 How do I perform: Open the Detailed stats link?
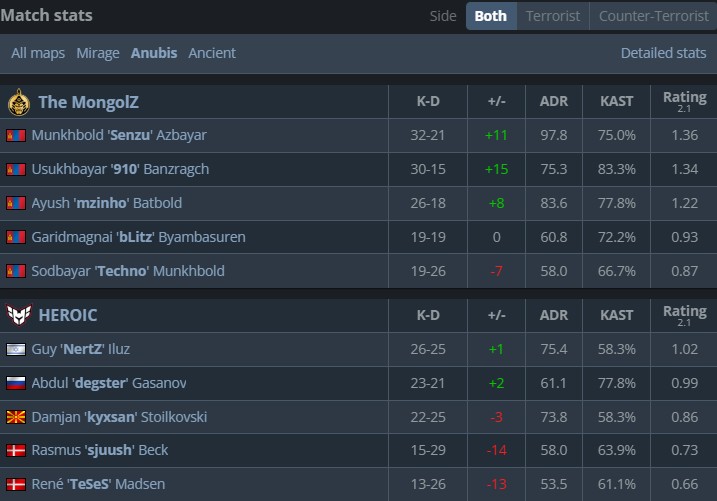(x=663, y=53)
